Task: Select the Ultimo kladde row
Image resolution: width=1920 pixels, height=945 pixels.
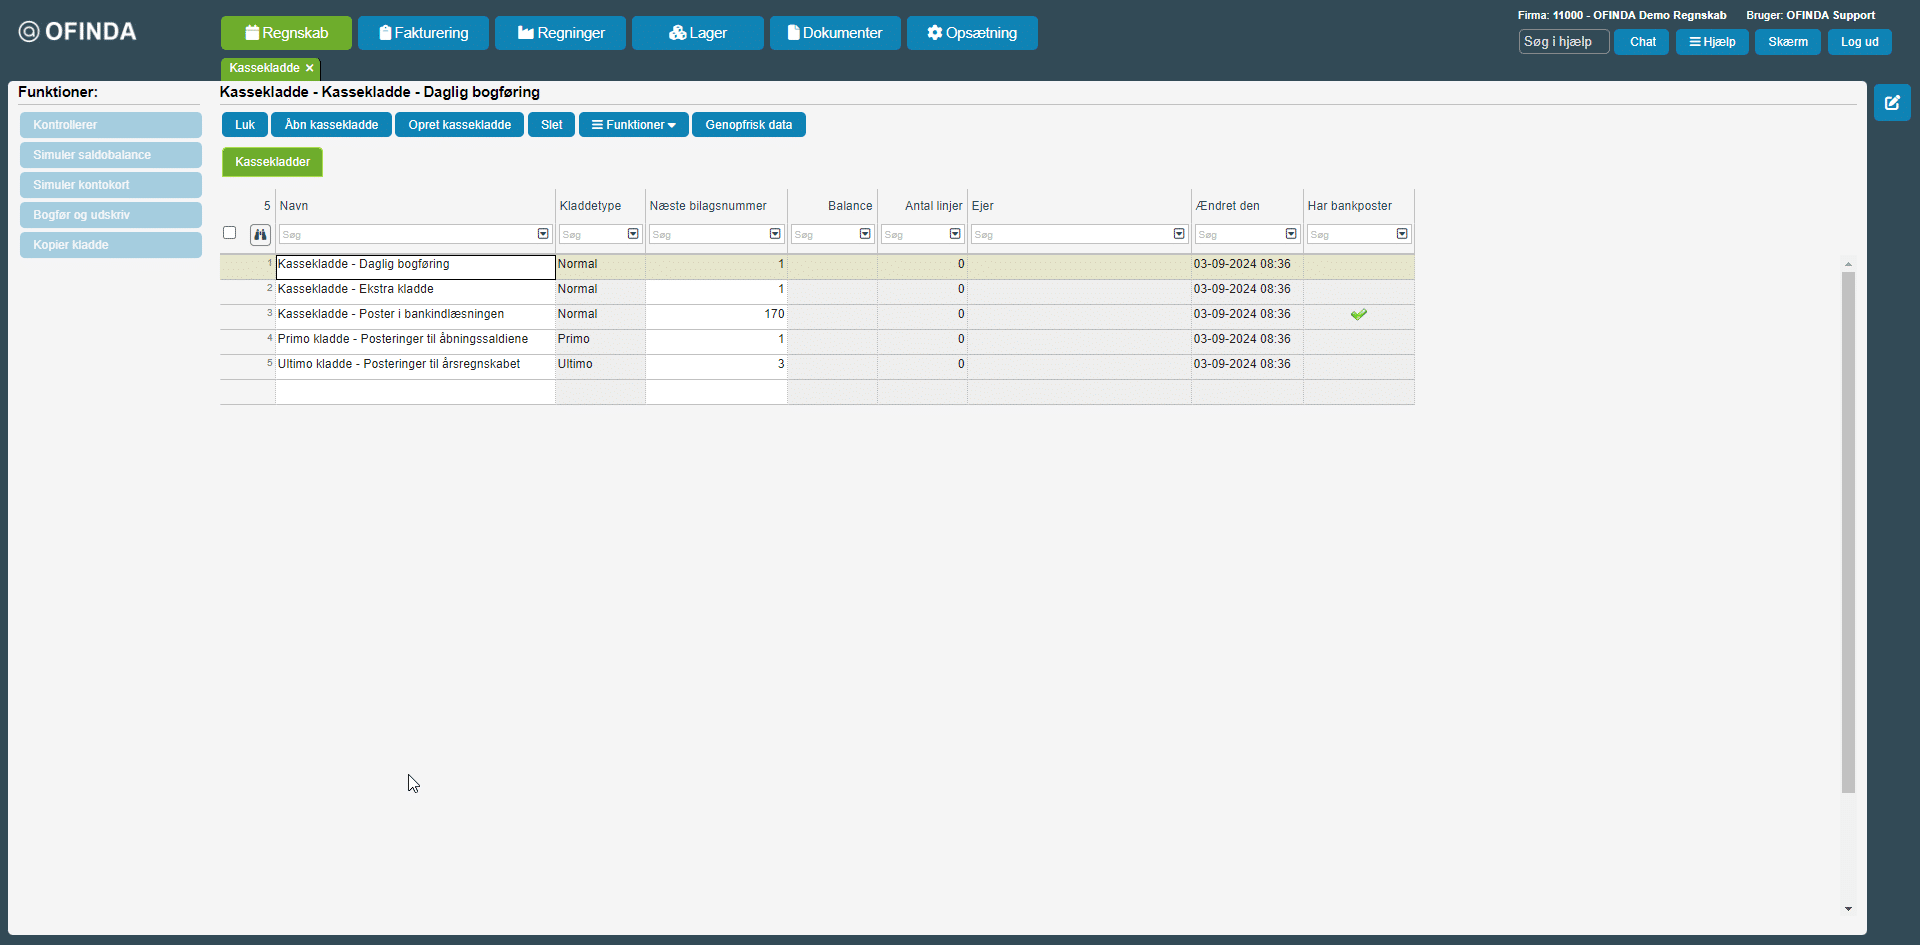Action: (399, 364)
